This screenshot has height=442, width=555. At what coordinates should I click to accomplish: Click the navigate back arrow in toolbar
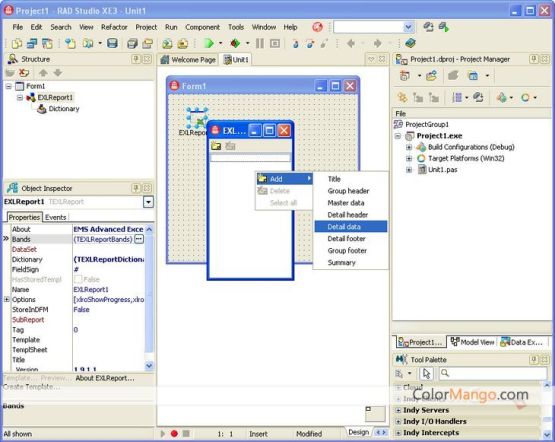[x=351, y=44]
